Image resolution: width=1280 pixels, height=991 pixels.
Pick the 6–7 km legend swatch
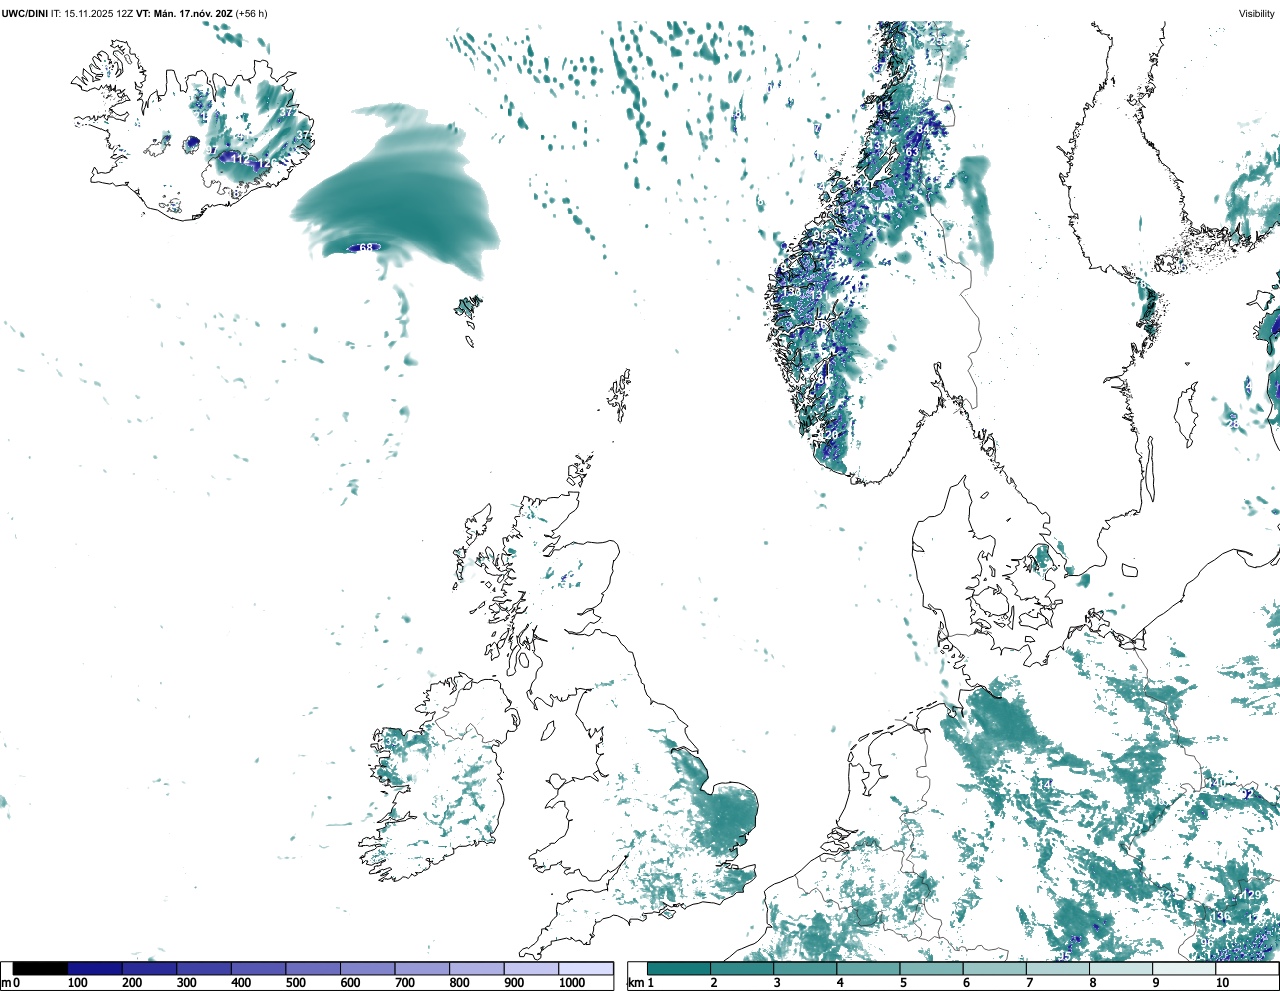click(995, 969)
